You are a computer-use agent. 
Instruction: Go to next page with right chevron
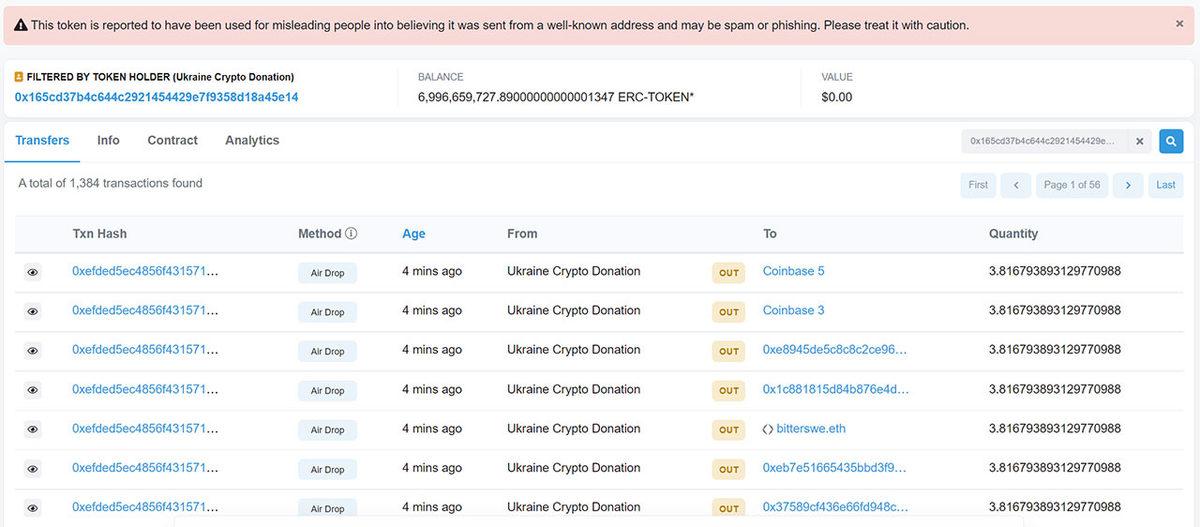coord(1127,185)
